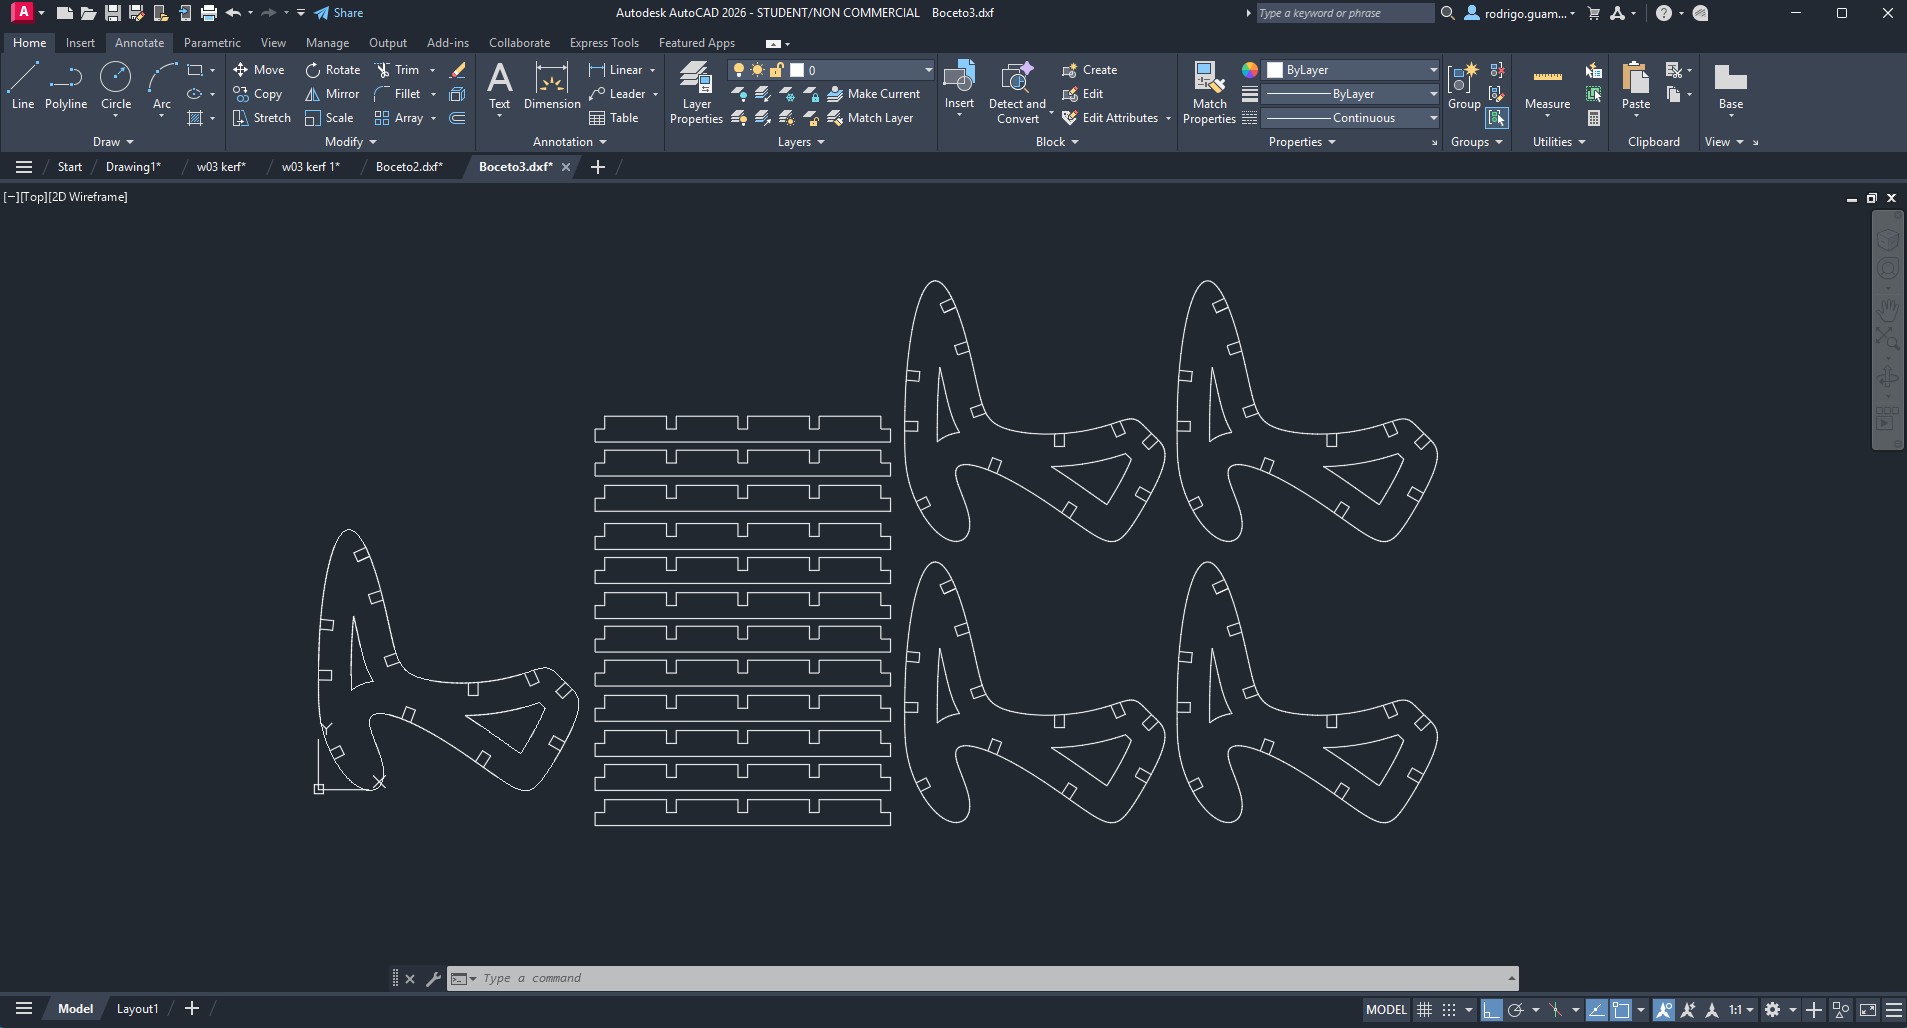Open the layer selection dropdown
The image size is (1907, 1028).
[x=831, y=70]
